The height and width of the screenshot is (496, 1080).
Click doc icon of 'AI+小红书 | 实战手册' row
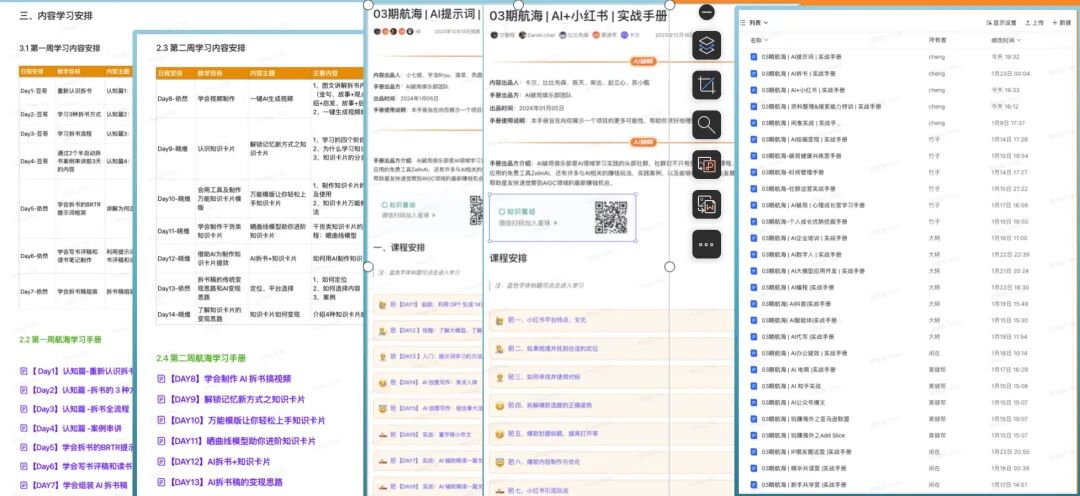pyautogui.click(x=754, y=90)
